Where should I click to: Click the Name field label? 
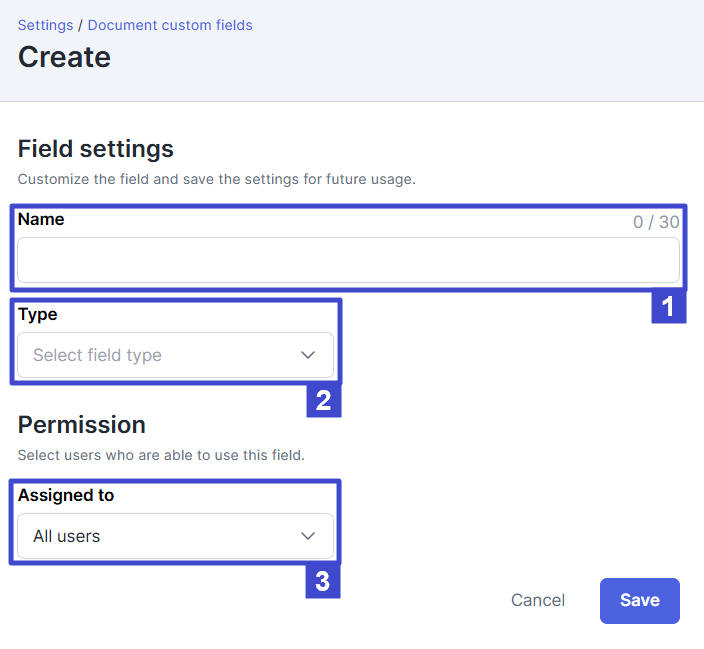[x=41, y=220]
